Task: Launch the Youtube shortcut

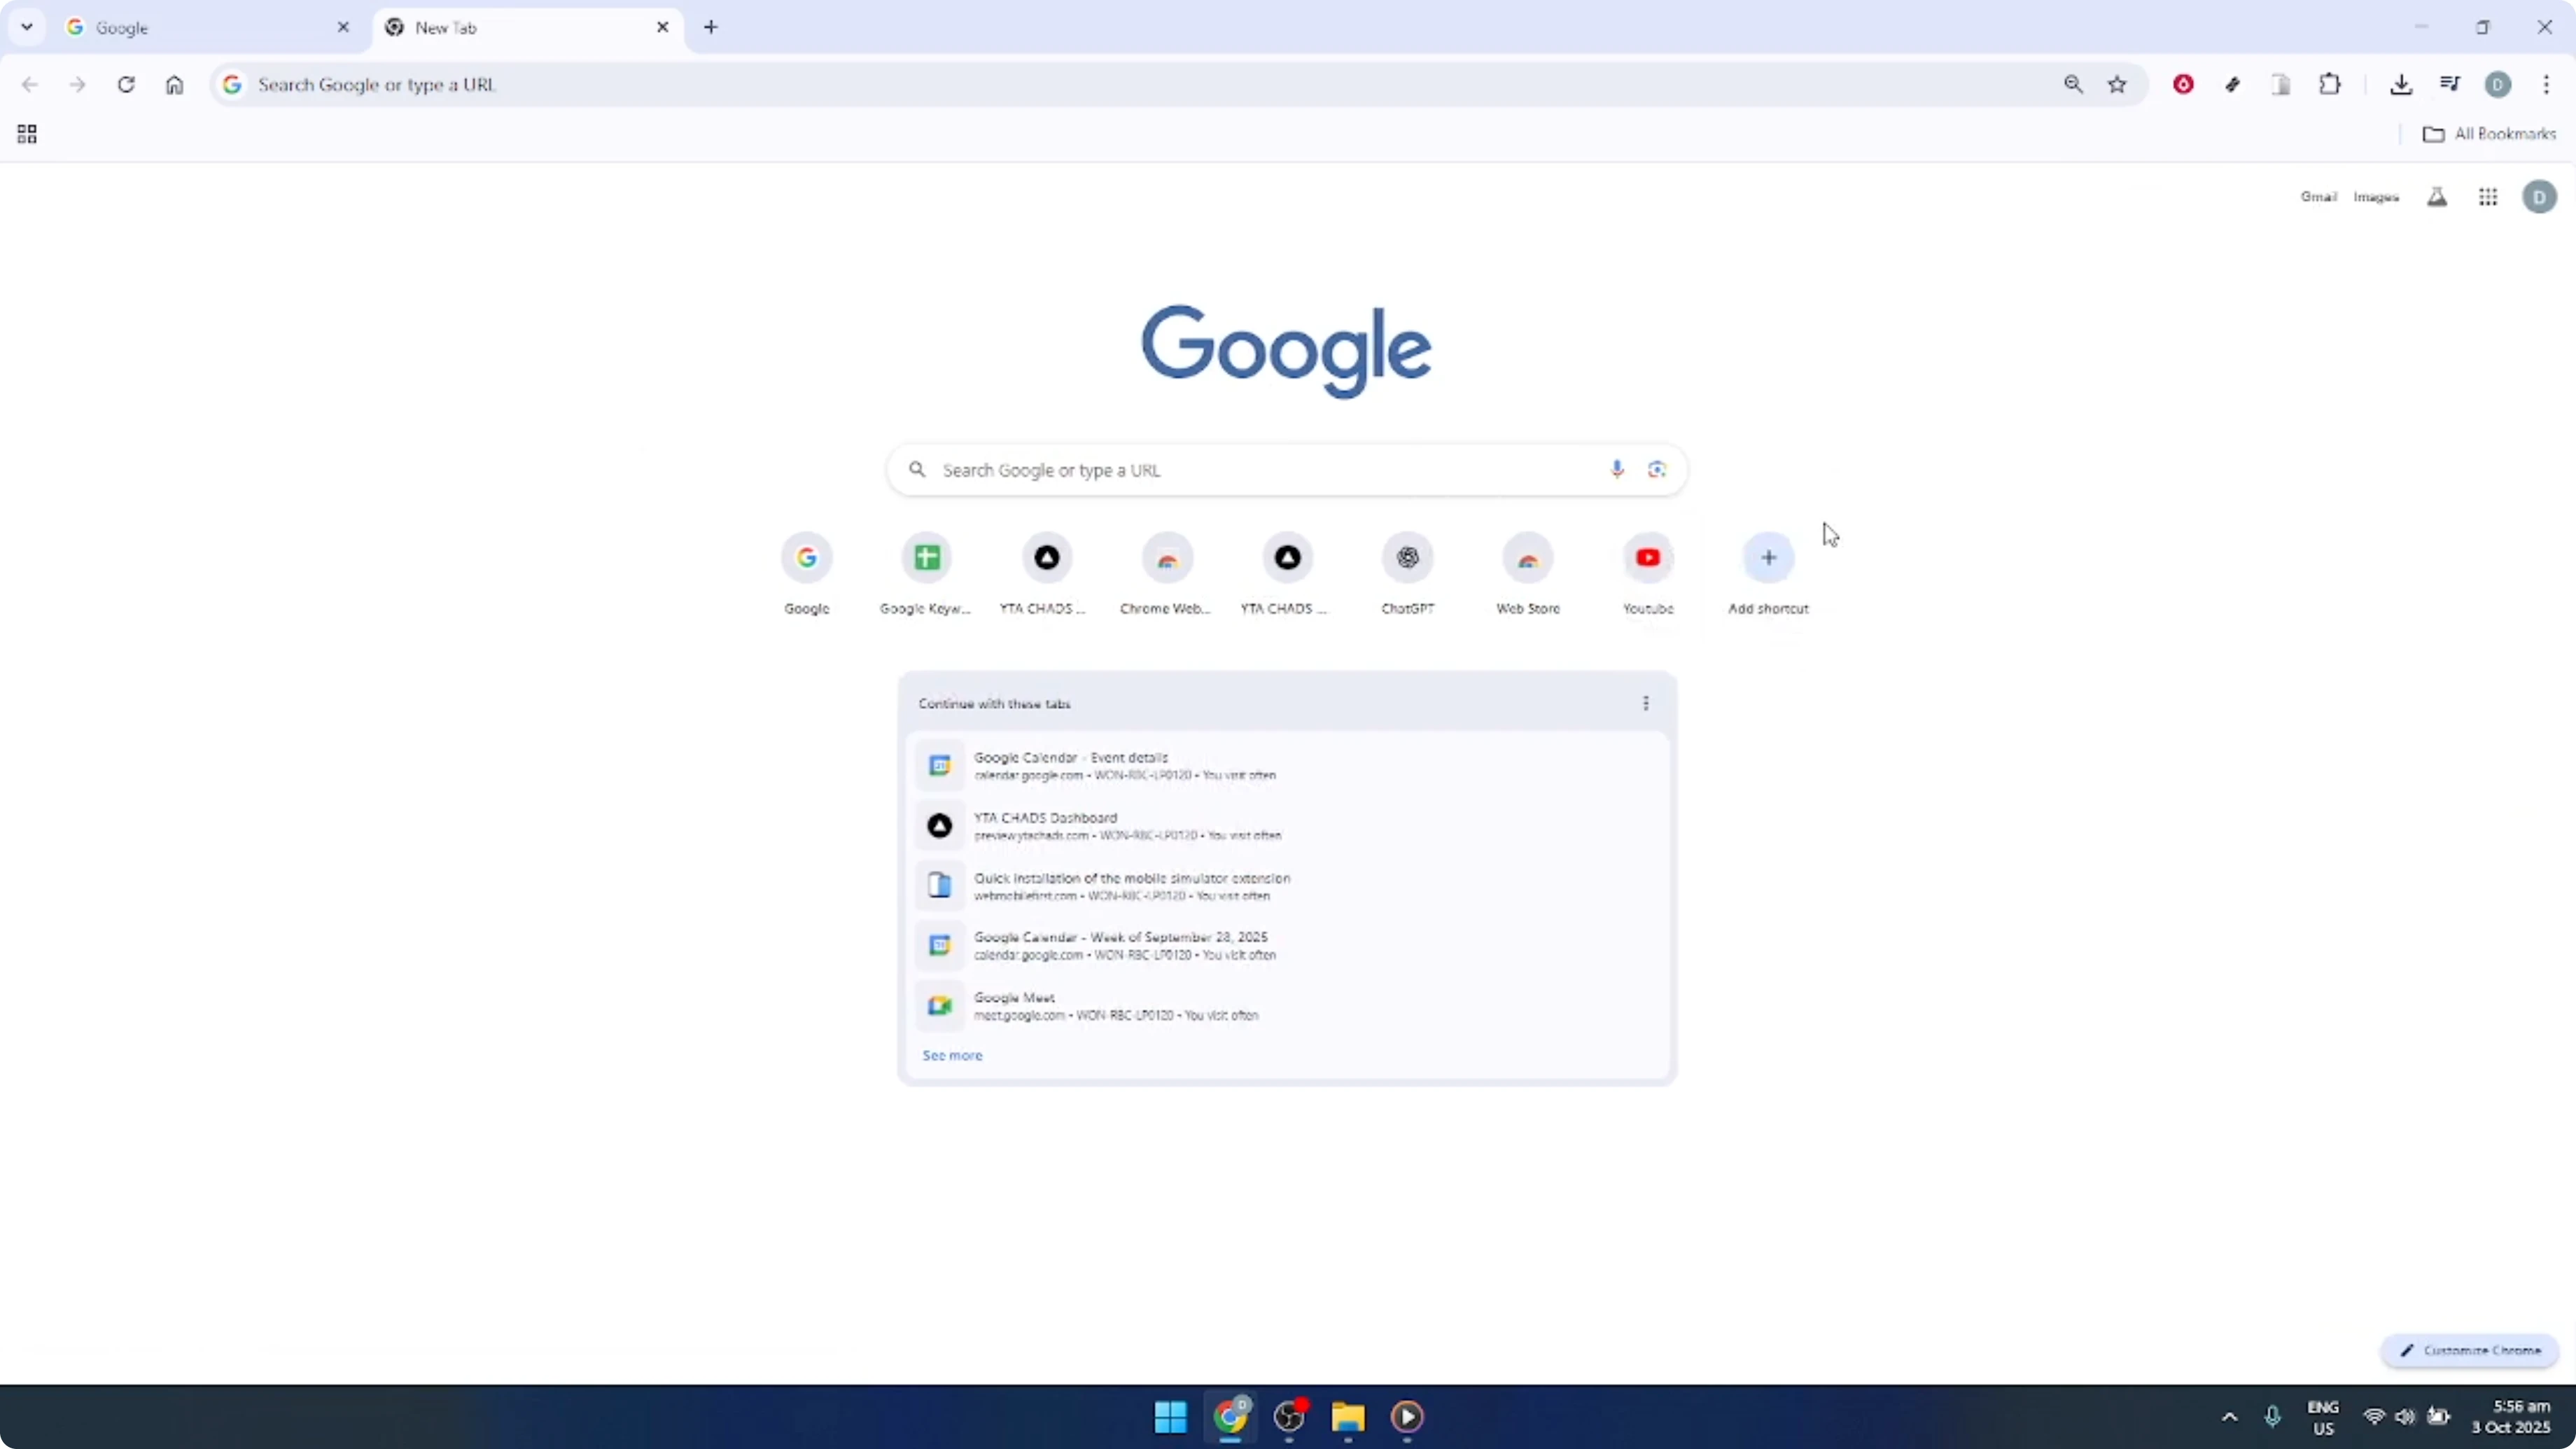Action: tap(1648, 557)
